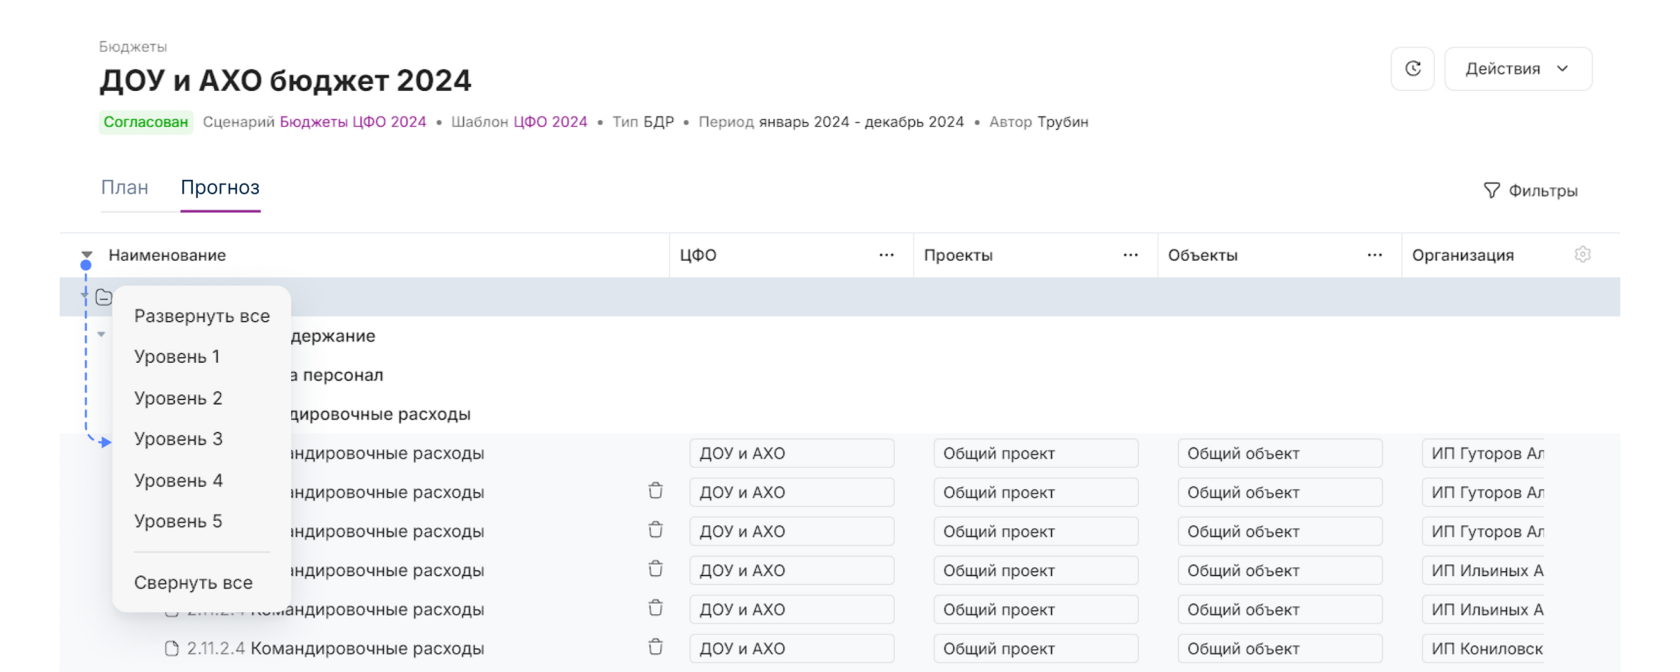The height and width of the screenshot is (672, 1680).
Task: Click Общий проект field in ИП Кониловск row
Action: point(1035,648)
